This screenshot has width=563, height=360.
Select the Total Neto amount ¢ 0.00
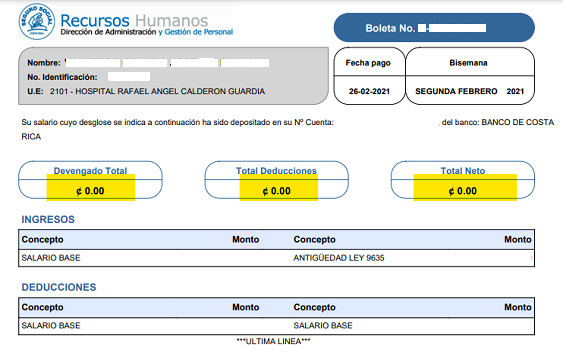463,191
